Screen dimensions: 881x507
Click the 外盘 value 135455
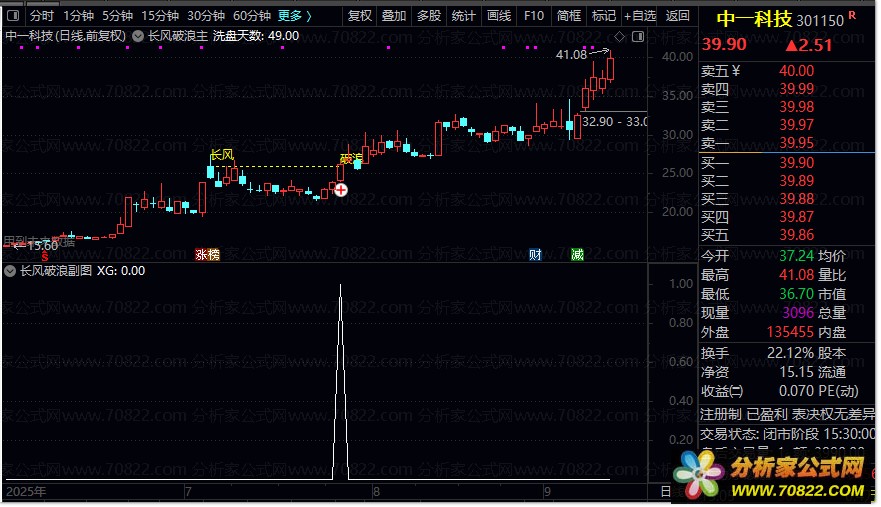[x=790, y=332]
